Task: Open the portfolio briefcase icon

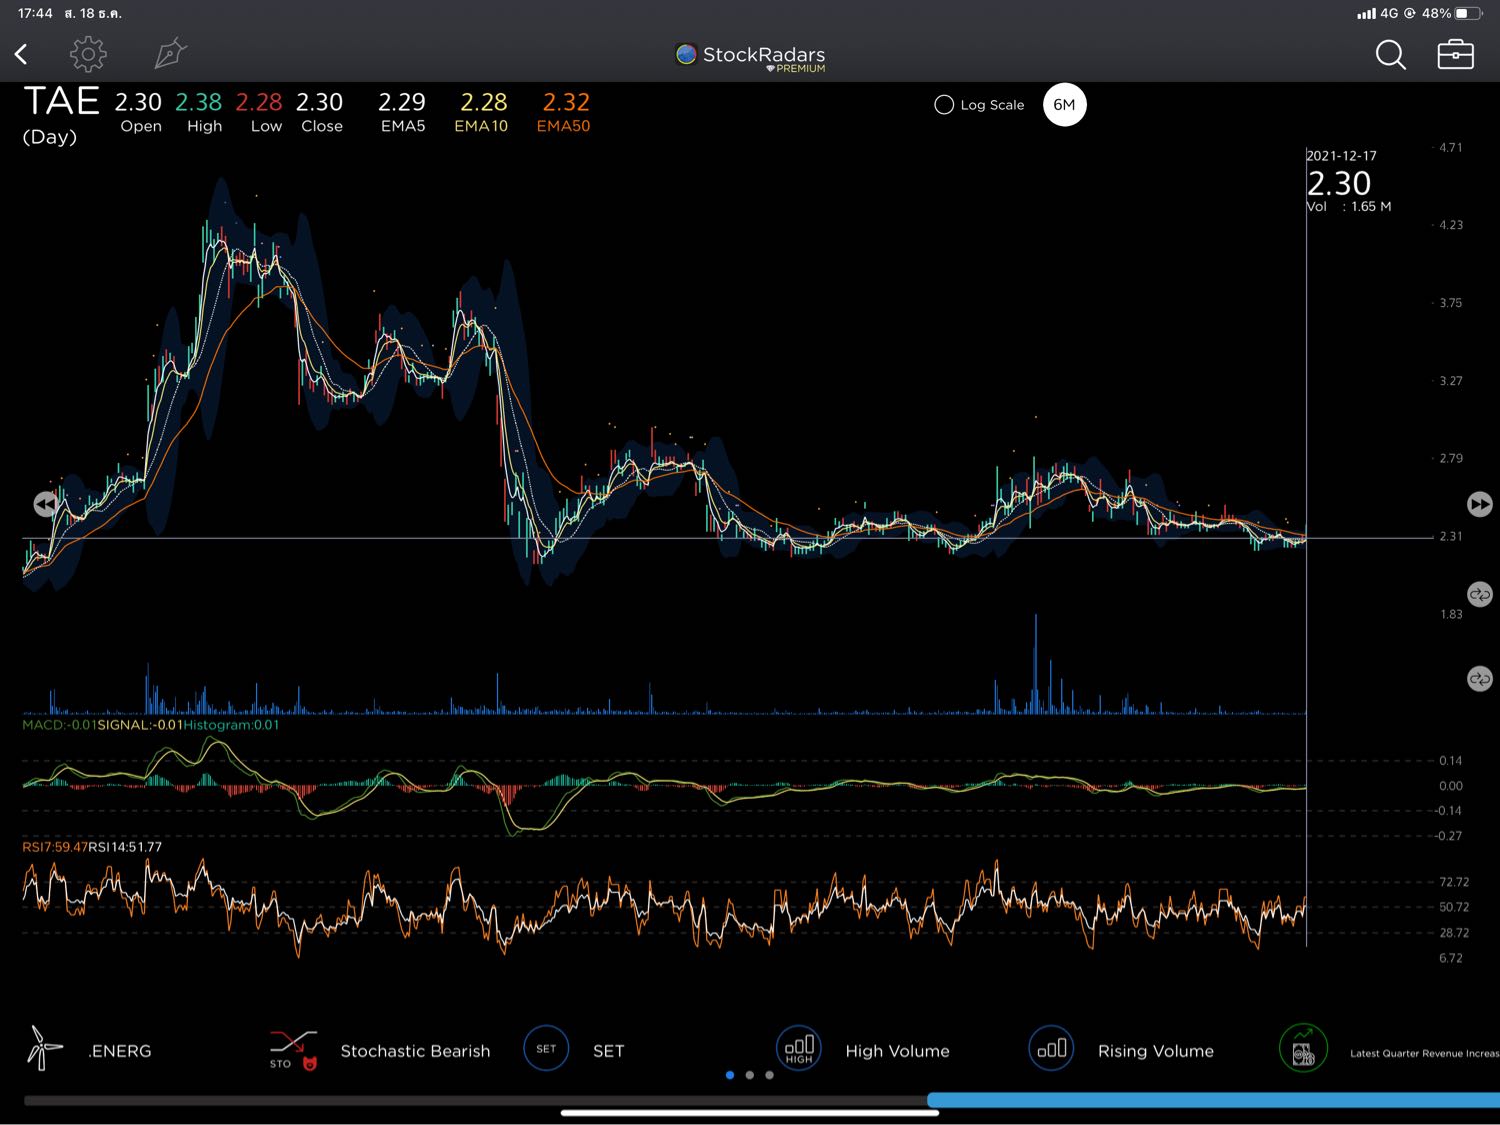Action: pyautogui.click(x=1455, y=54)
